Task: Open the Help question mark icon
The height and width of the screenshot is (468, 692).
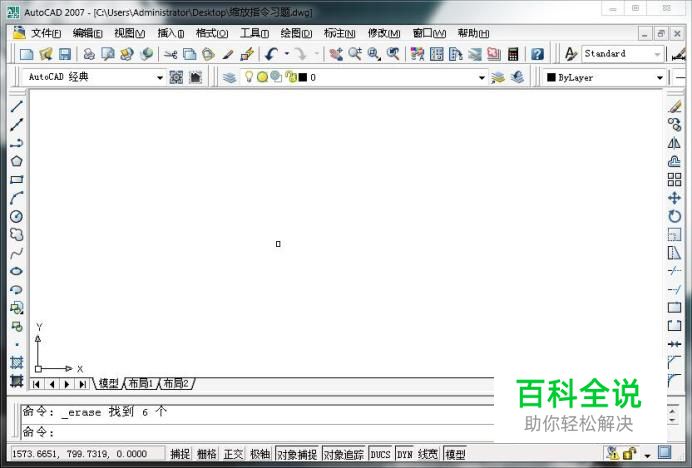Action: (x=537, y=54)
